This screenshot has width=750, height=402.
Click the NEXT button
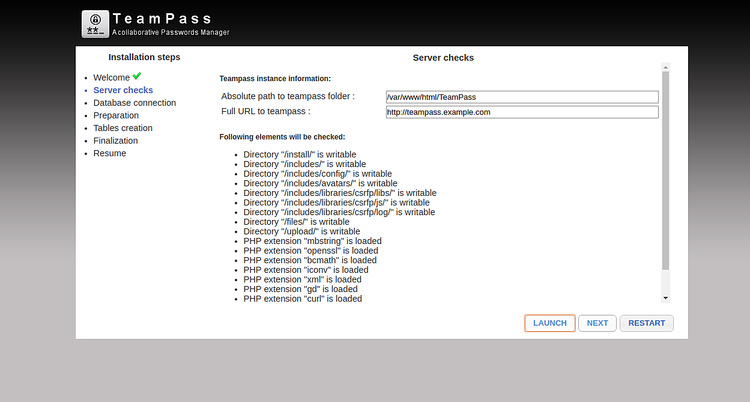coord(597,323)
